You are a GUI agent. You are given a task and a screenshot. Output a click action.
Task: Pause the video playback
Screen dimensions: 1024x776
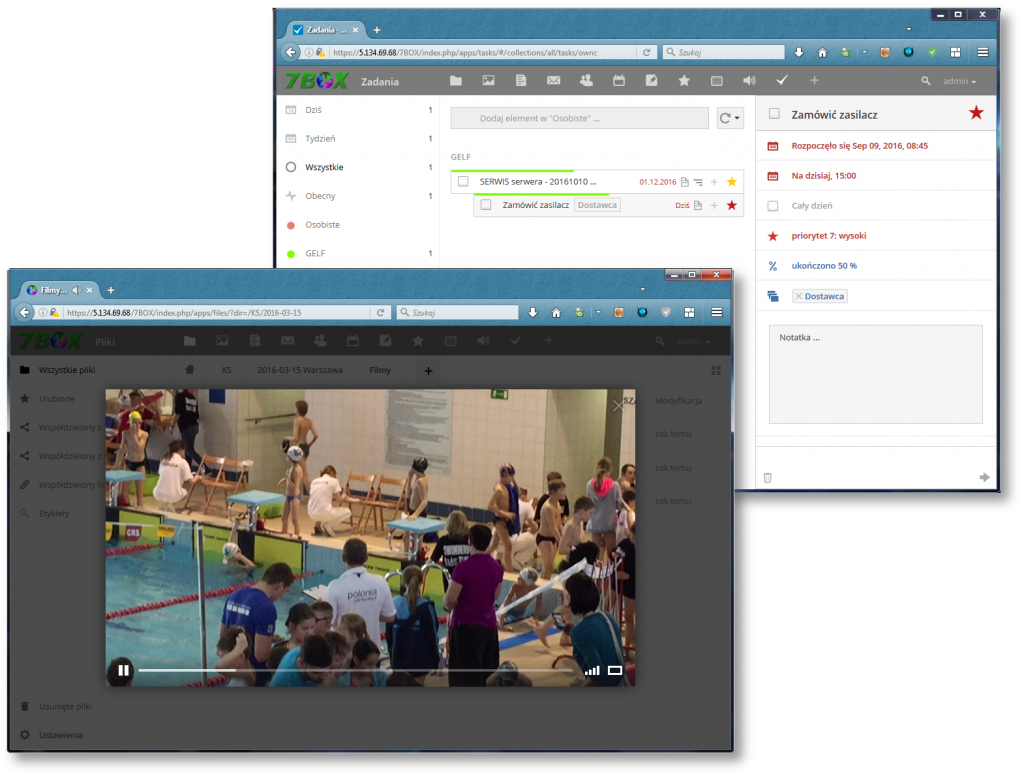[x=123, y=670]
